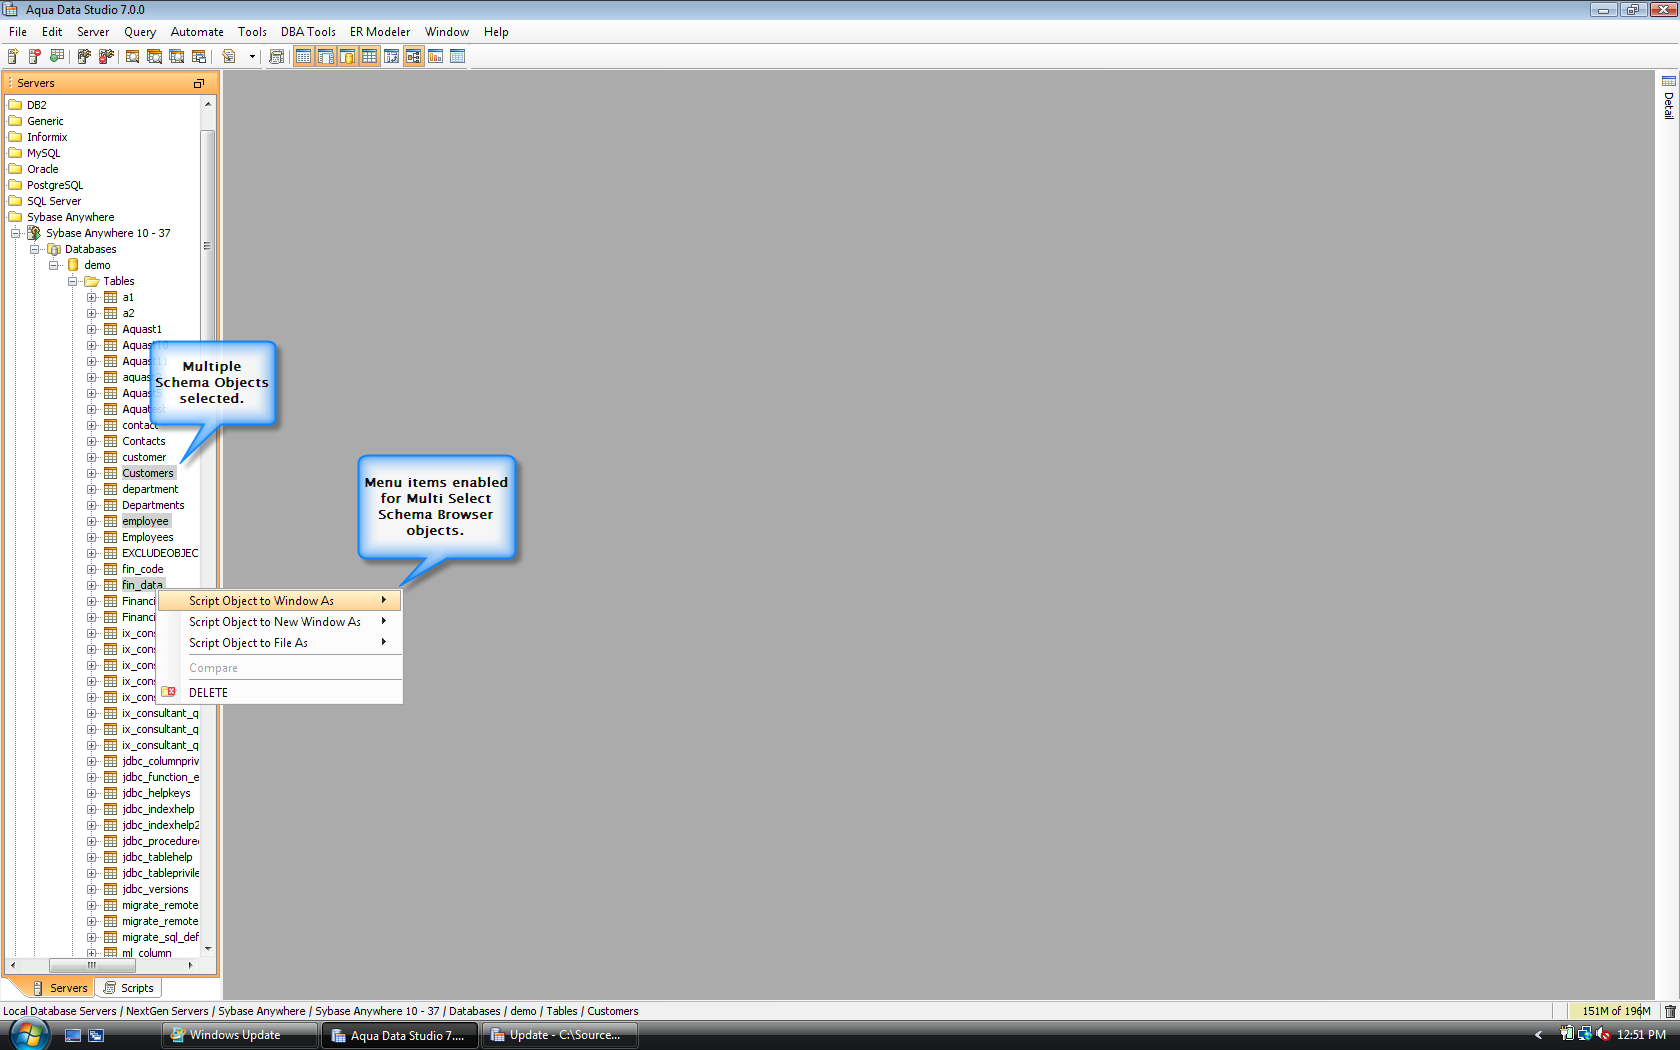Select the Oracle folder icon
1680x1050 pixels.
click(15, 169)
